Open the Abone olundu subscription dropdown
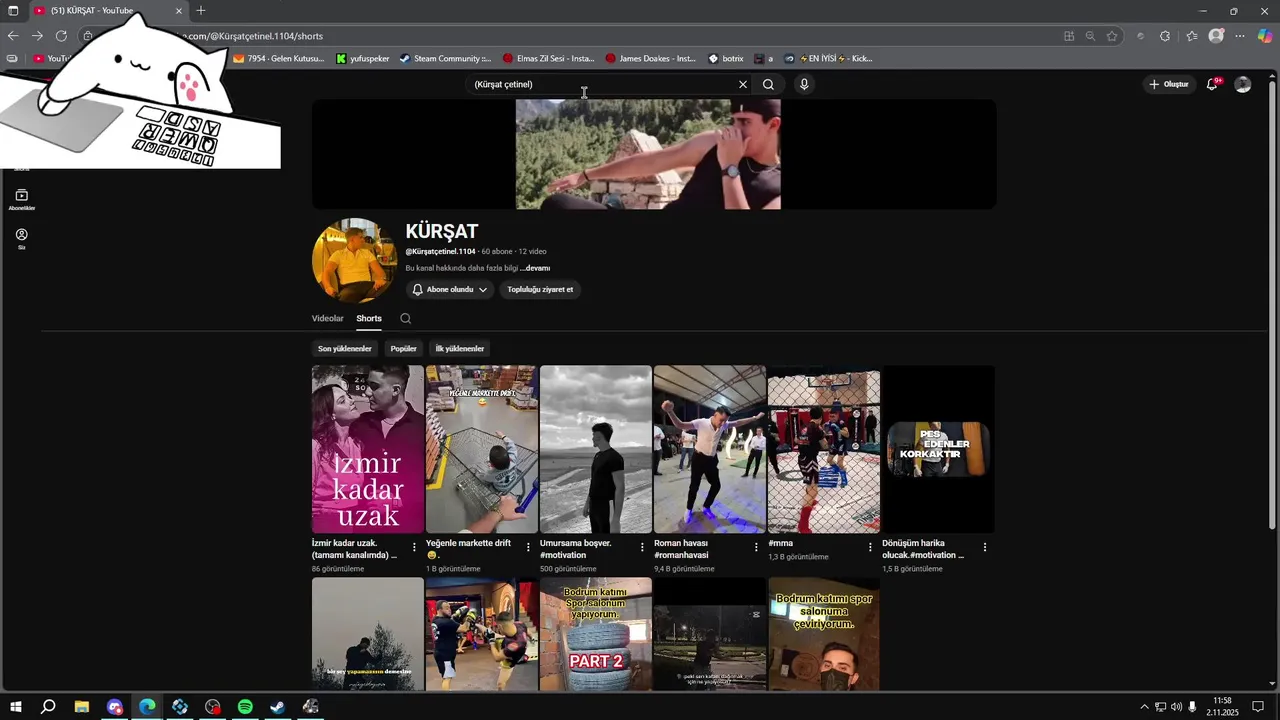The image size is (1280, 720). (450, 289)
